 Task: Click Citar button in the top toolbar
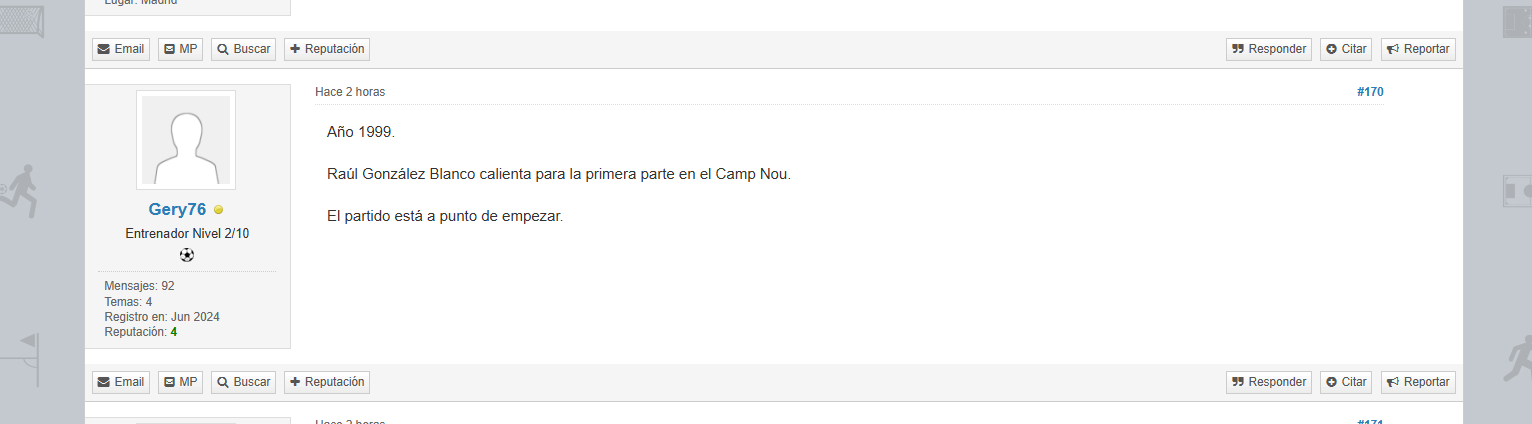pyautogui.click(x=1346, y=49)
